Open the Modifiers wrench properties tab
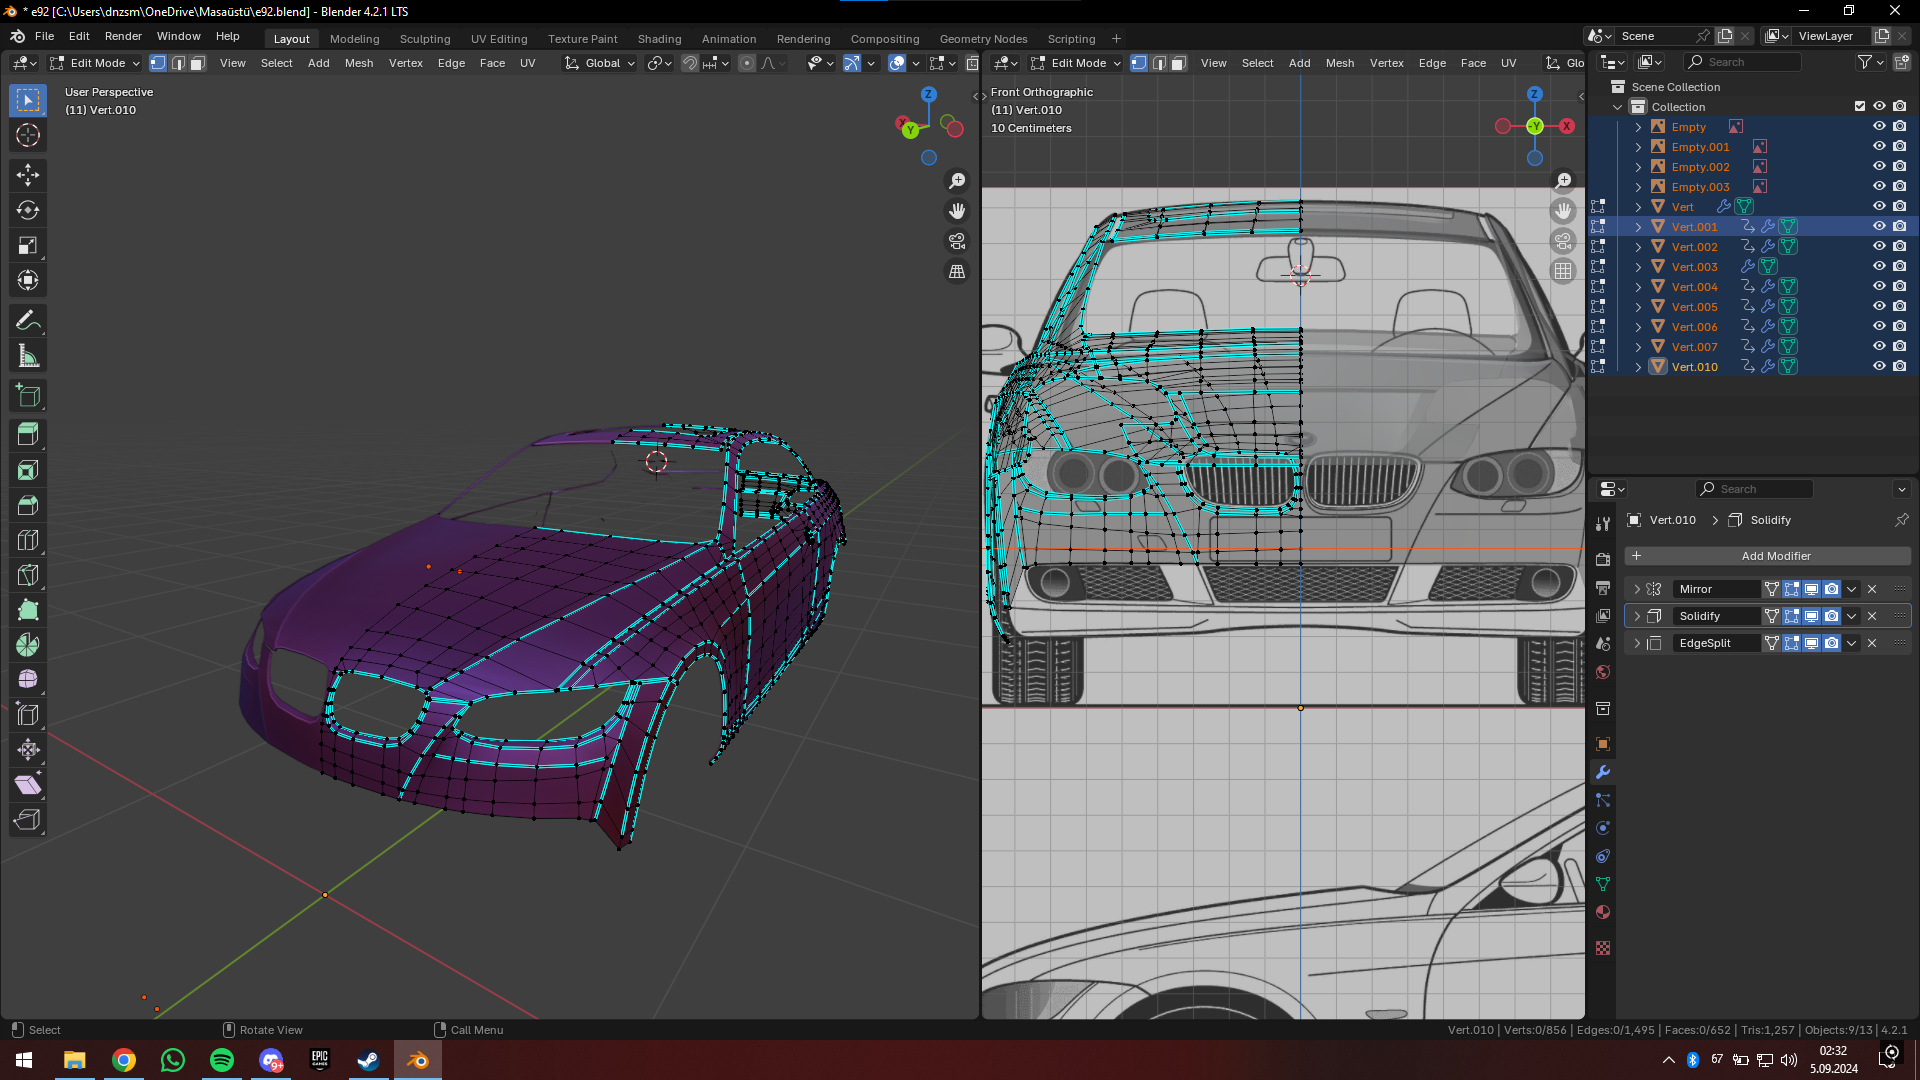This screenshot has width=1920, height=1080. pyautogui.click(x=1603, y=772)
